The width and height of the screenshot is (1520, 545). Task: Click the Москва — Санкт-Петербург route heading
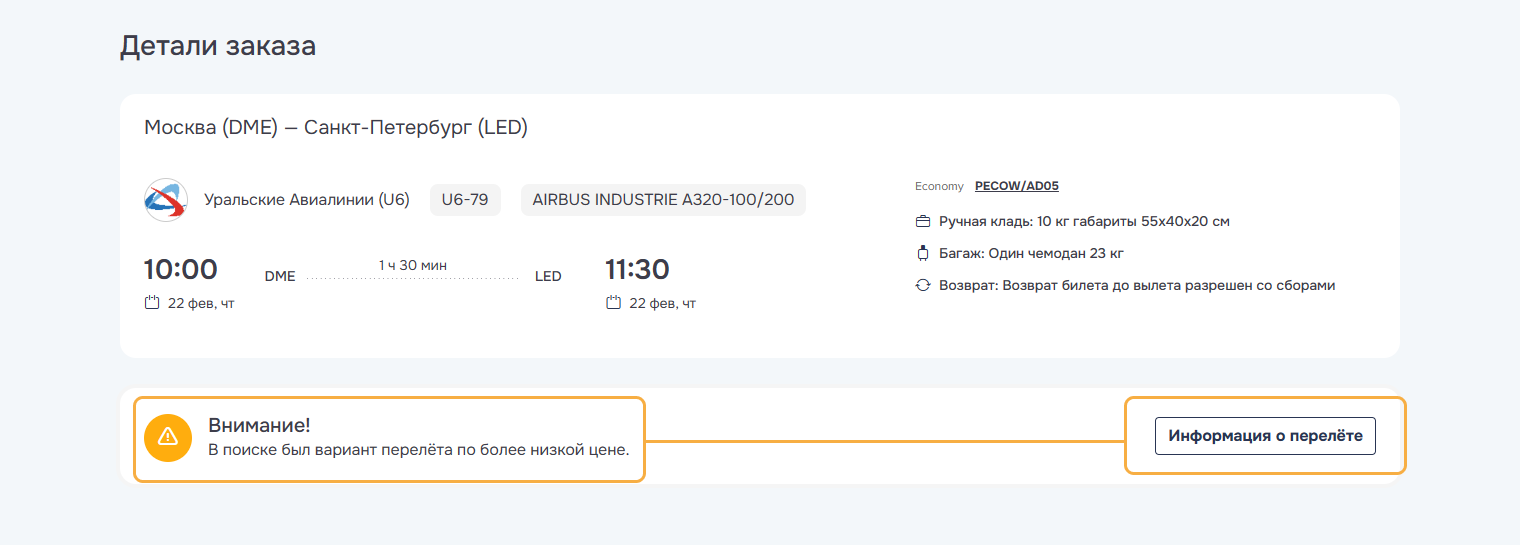pyautogui.click(x=336, y=128)
